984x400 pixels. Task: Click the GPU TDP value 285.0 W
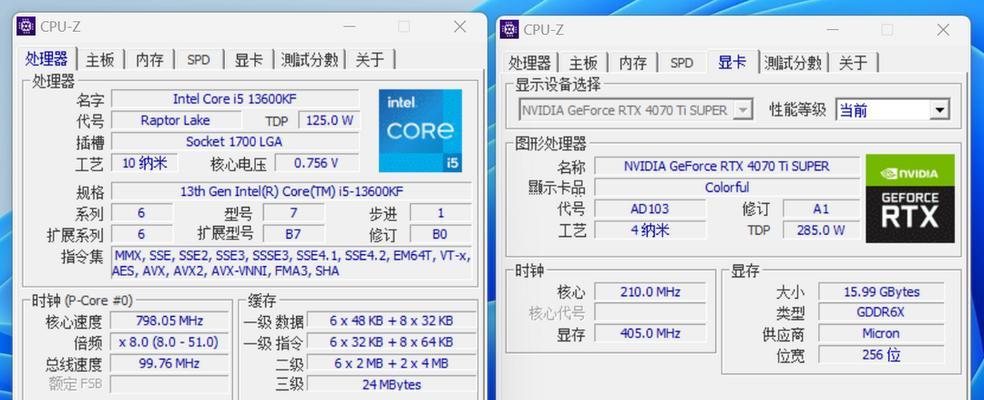click(821, 230)
